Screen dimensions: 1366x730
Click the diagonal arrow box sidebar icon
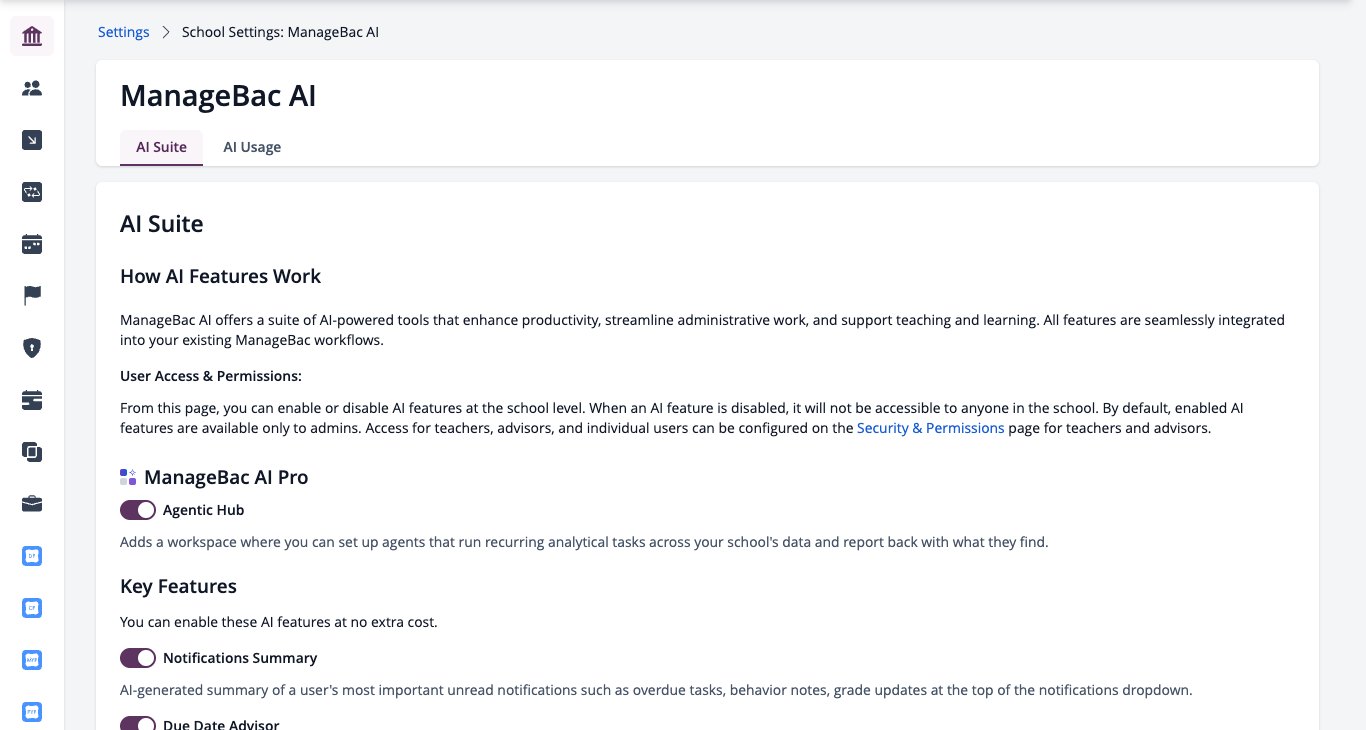(32, 141)
